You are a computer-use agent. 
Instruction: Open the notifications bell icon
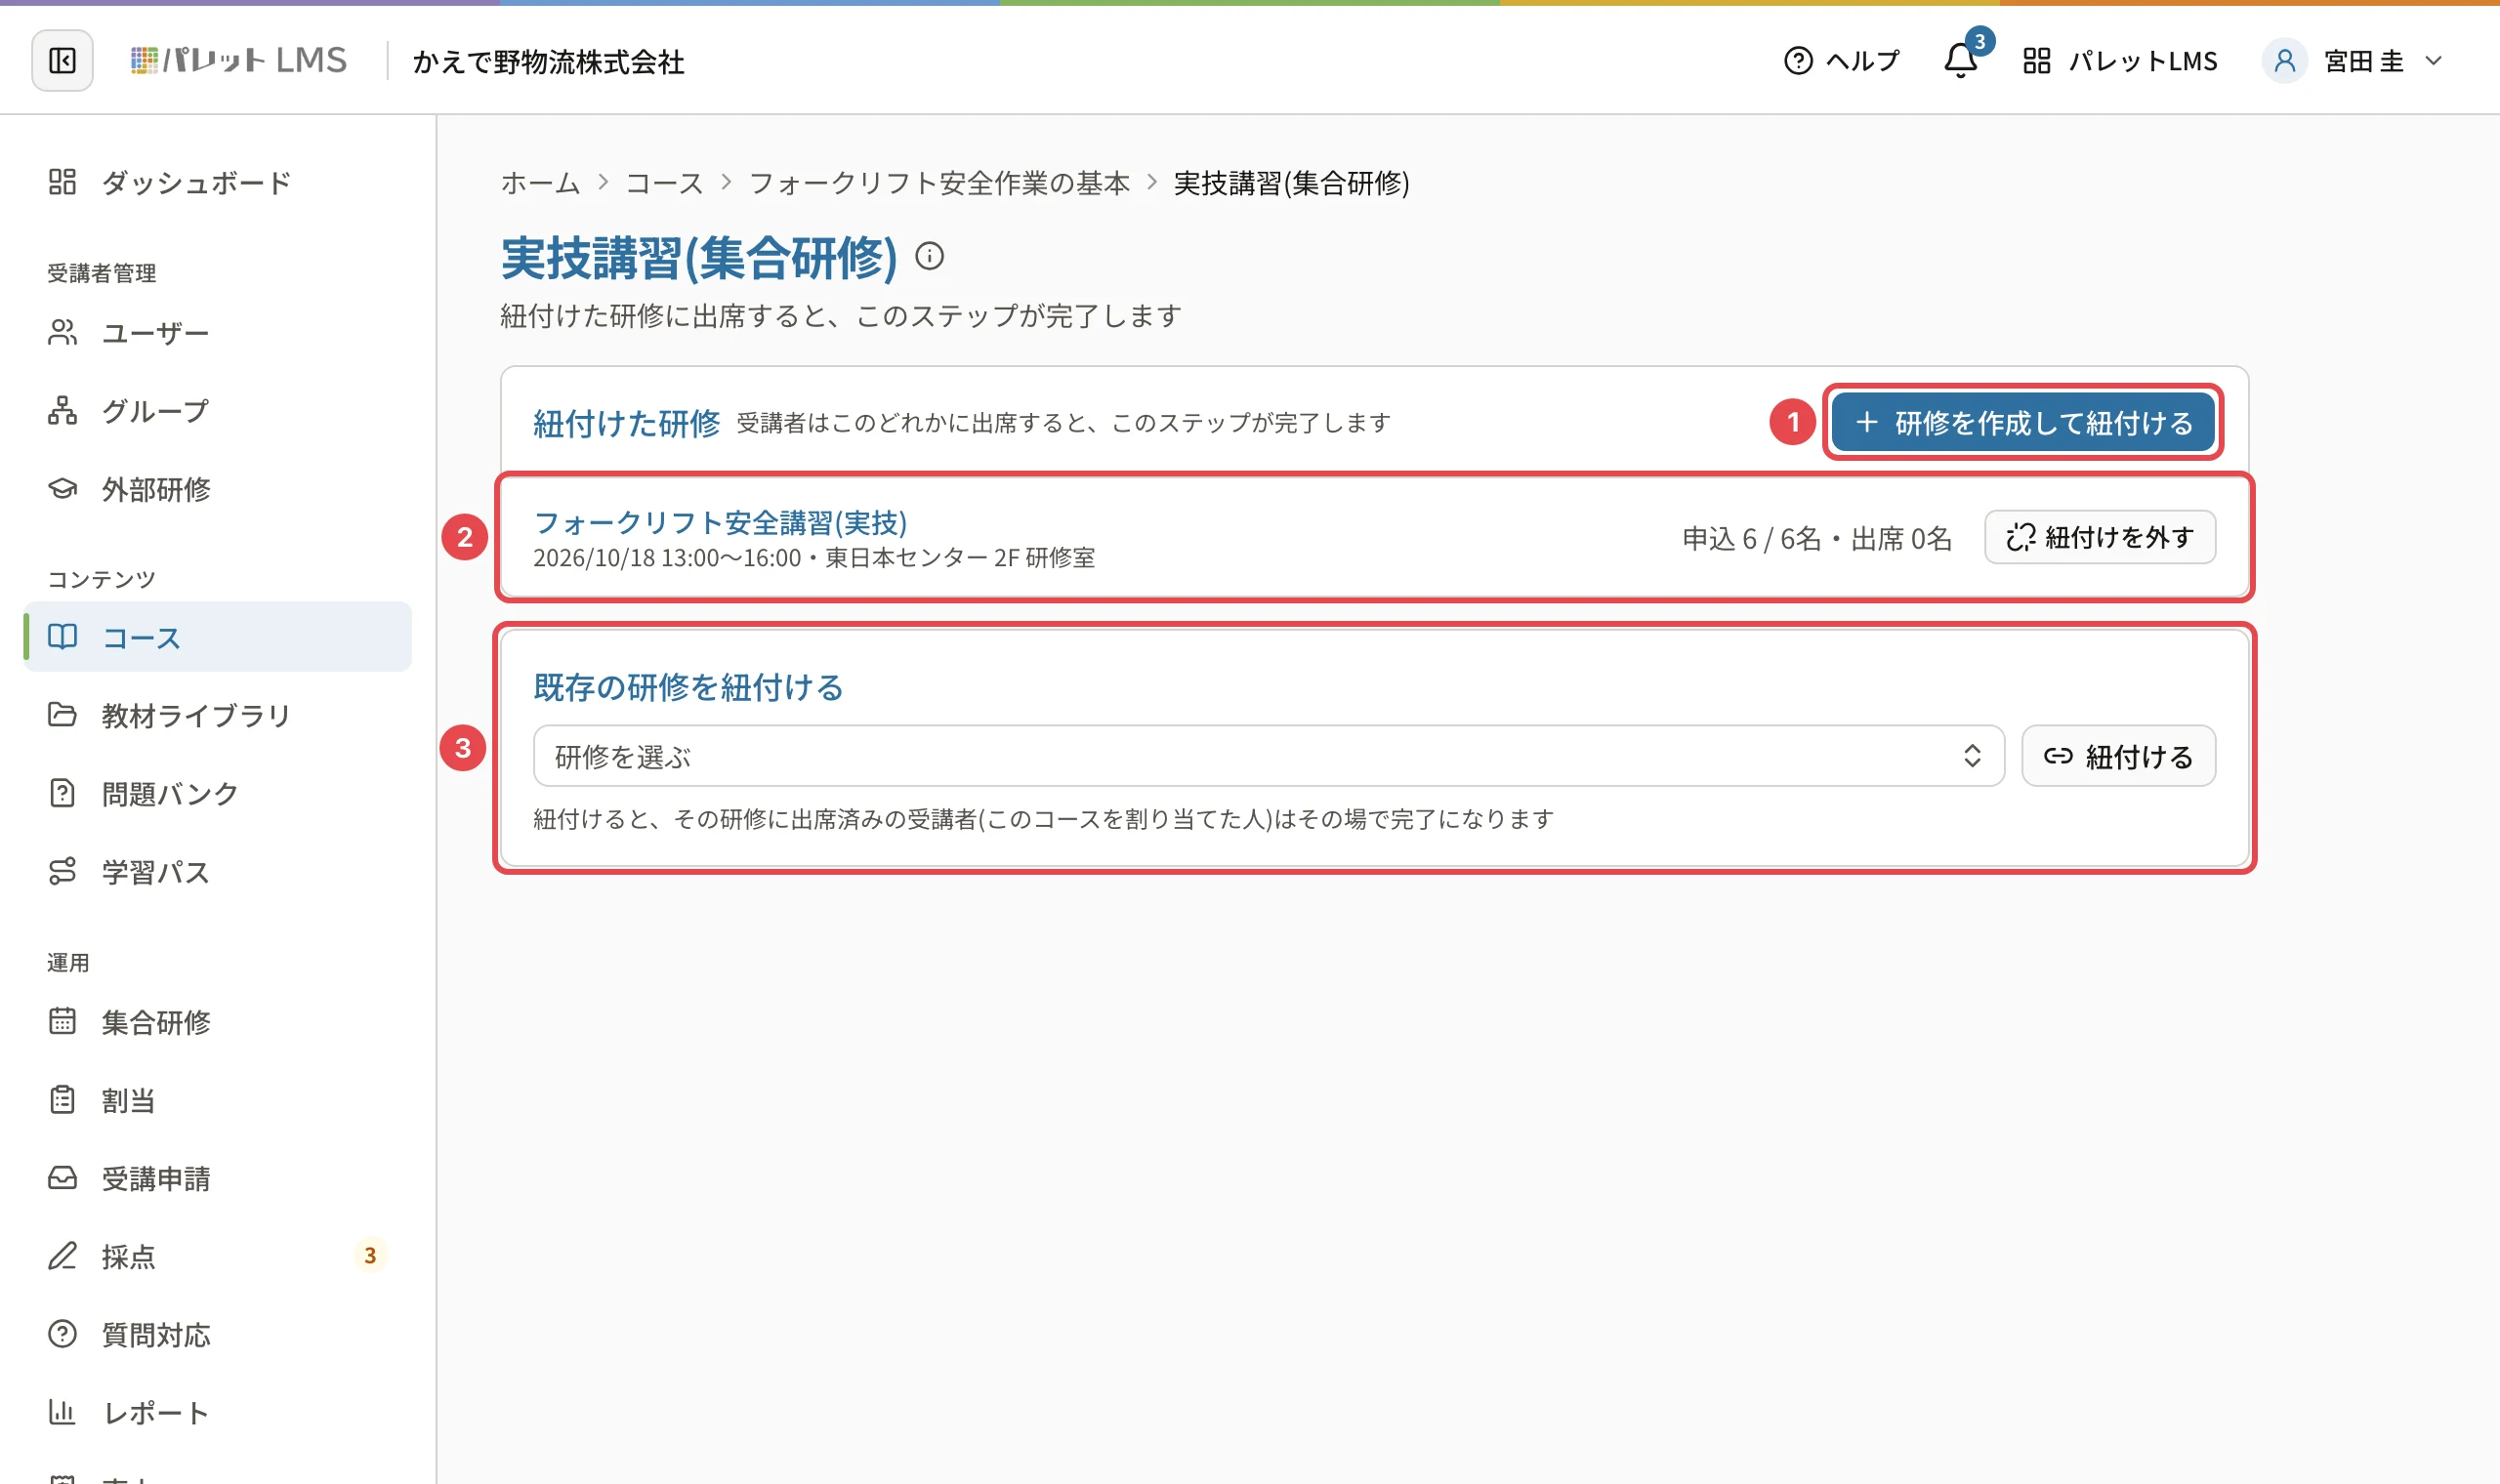click(x=1960, y=61)
